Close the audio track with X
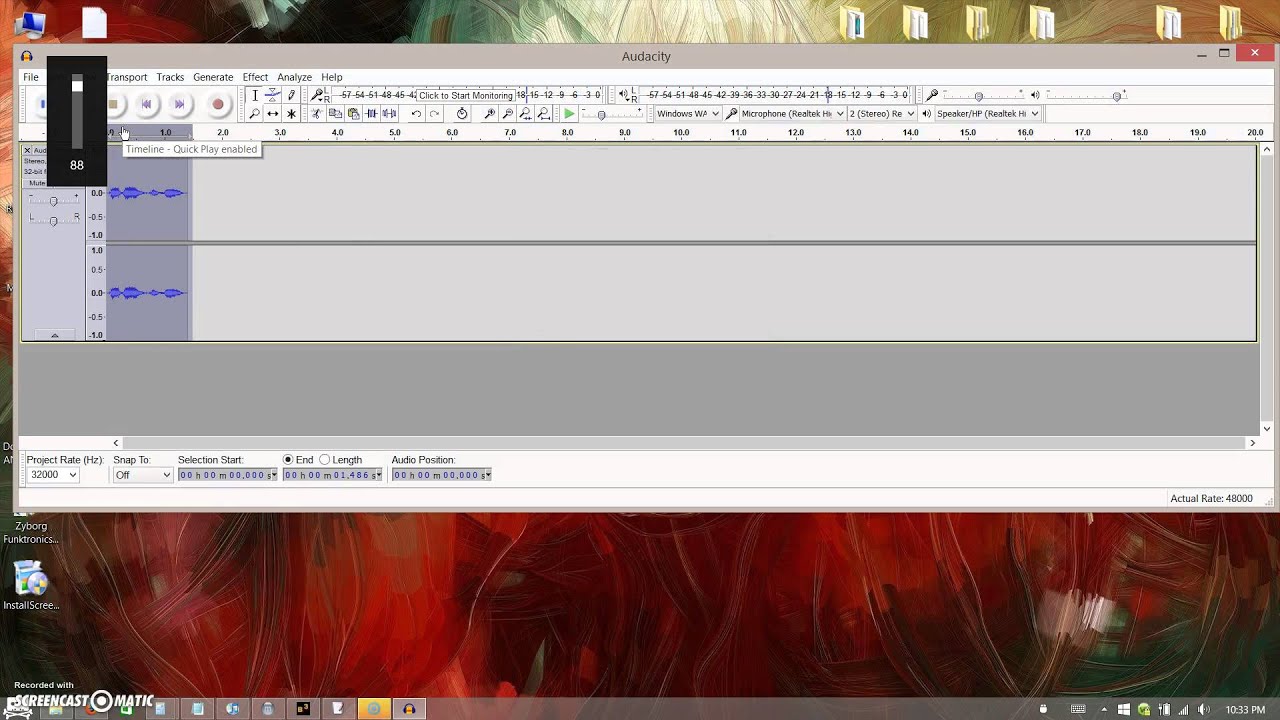Viewport: 1280px width, 720px height. (x=27, y=150)
